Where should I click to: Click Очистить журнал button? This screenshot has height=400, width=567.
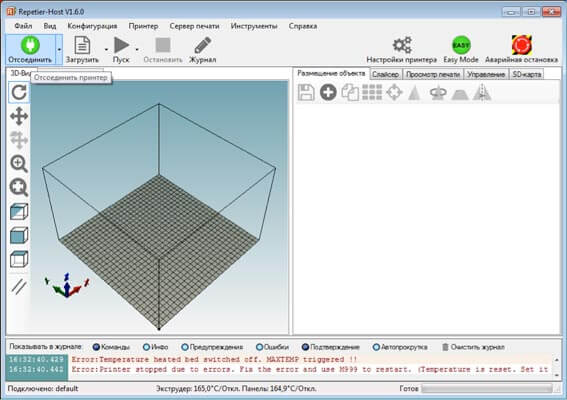473,347
